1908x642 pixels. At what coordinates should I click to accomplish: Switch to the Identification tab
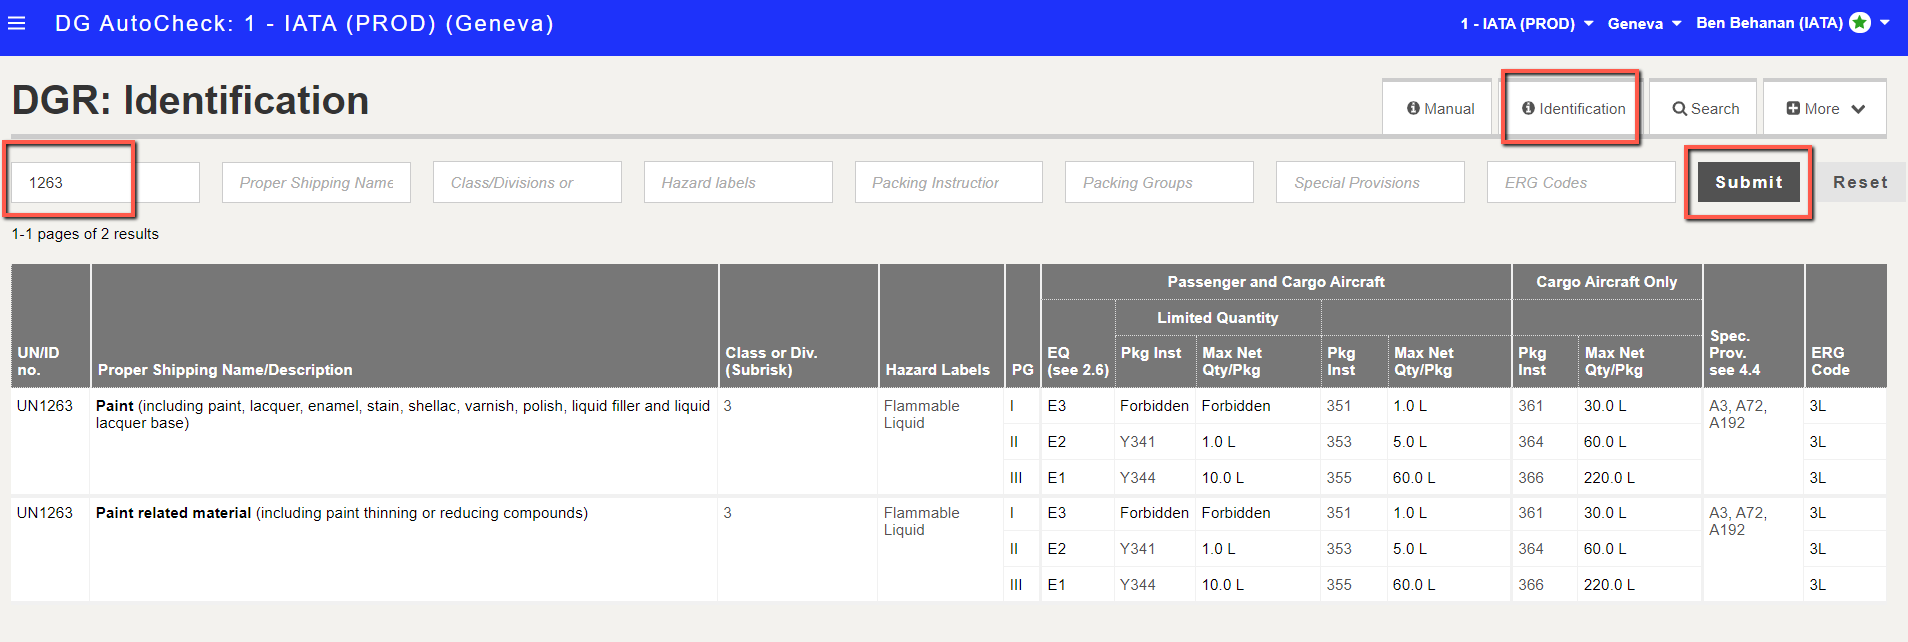1573,108
